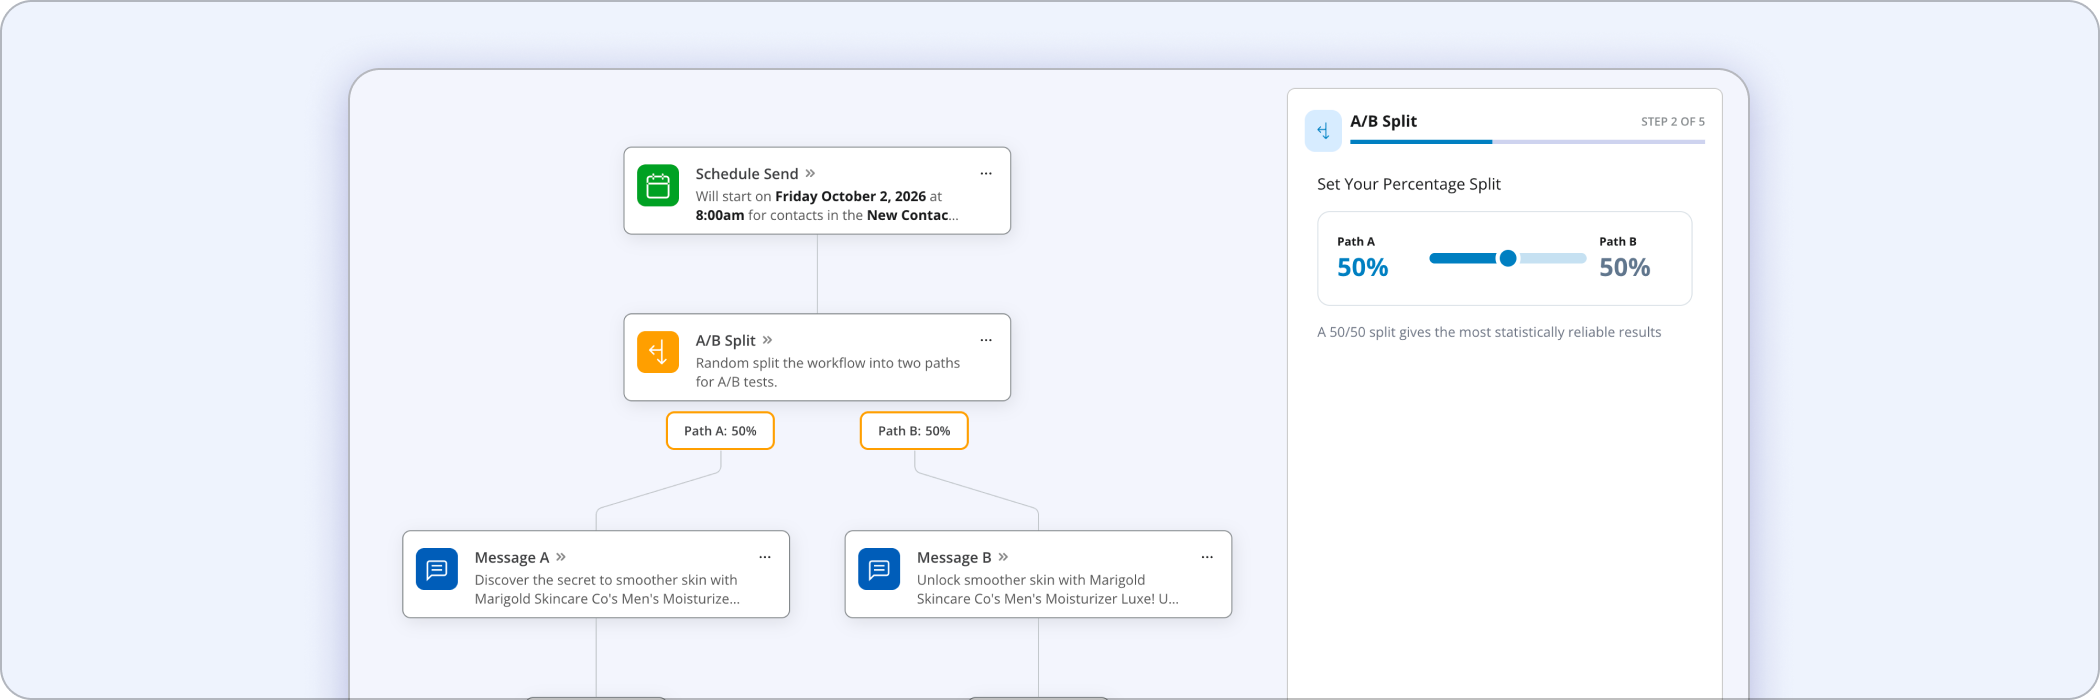Viewport: 2100px width, 700px height.
Task: Open the Message B three-dot menu
Action: tap(1207, 557)
